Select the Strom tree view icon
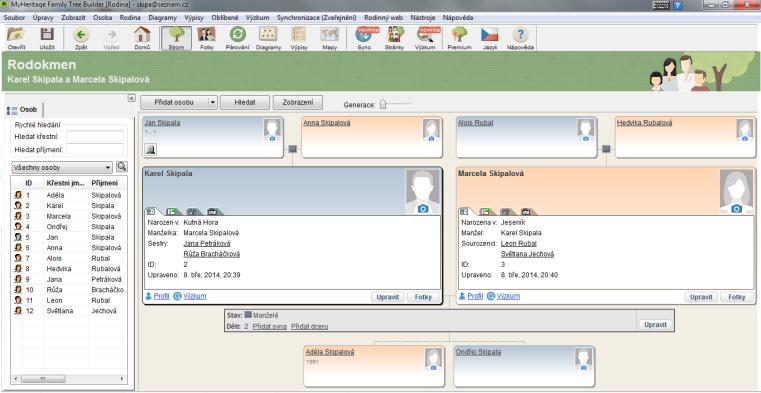The width and height of the screenshot is (761, 393). click(176, 38)
